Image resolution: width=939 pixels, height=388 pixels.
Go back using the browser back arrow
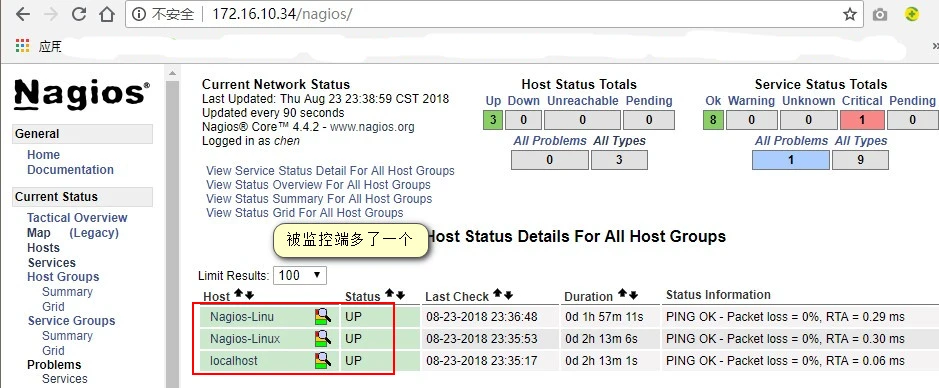22,14
